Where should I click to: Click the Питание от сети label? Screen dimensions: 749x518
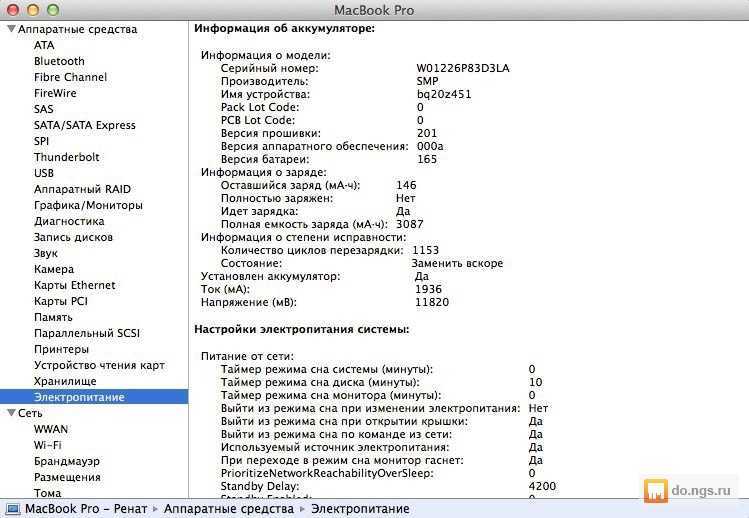pyautogui.click(x=247, y=356)
